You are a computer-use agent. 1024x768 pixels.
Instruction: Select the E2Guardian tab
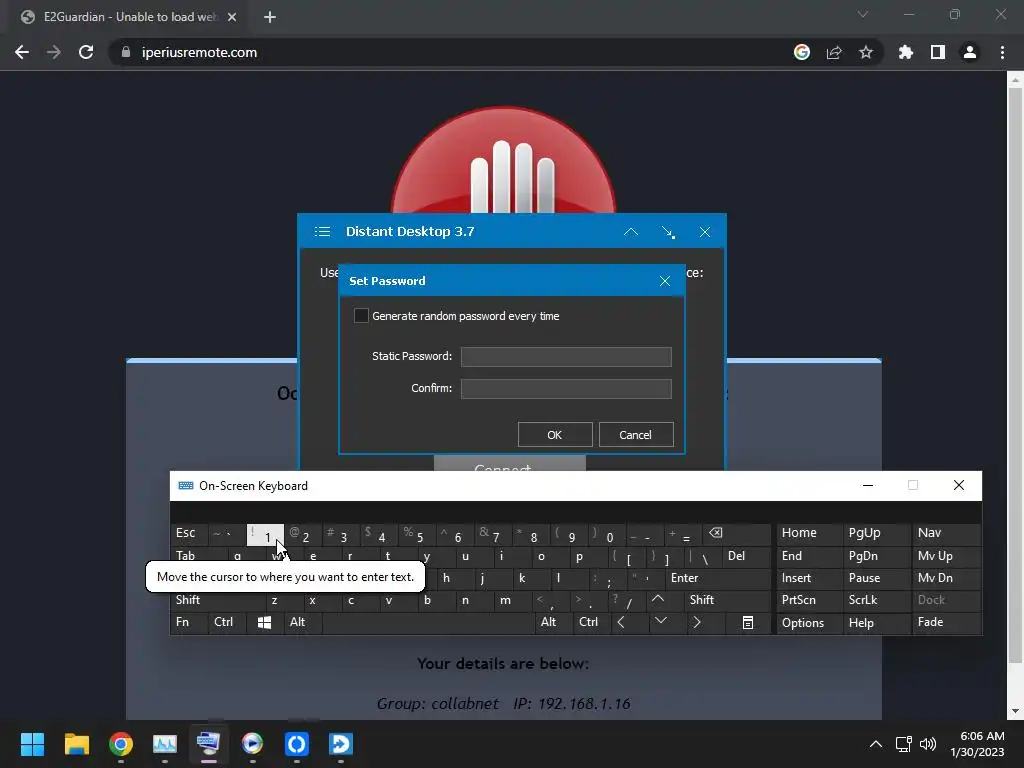(129, 17)
